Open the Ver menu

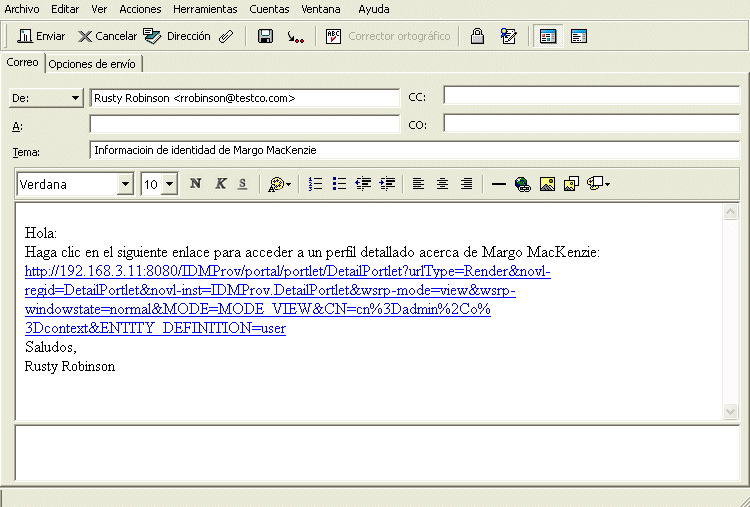[99, 9]
